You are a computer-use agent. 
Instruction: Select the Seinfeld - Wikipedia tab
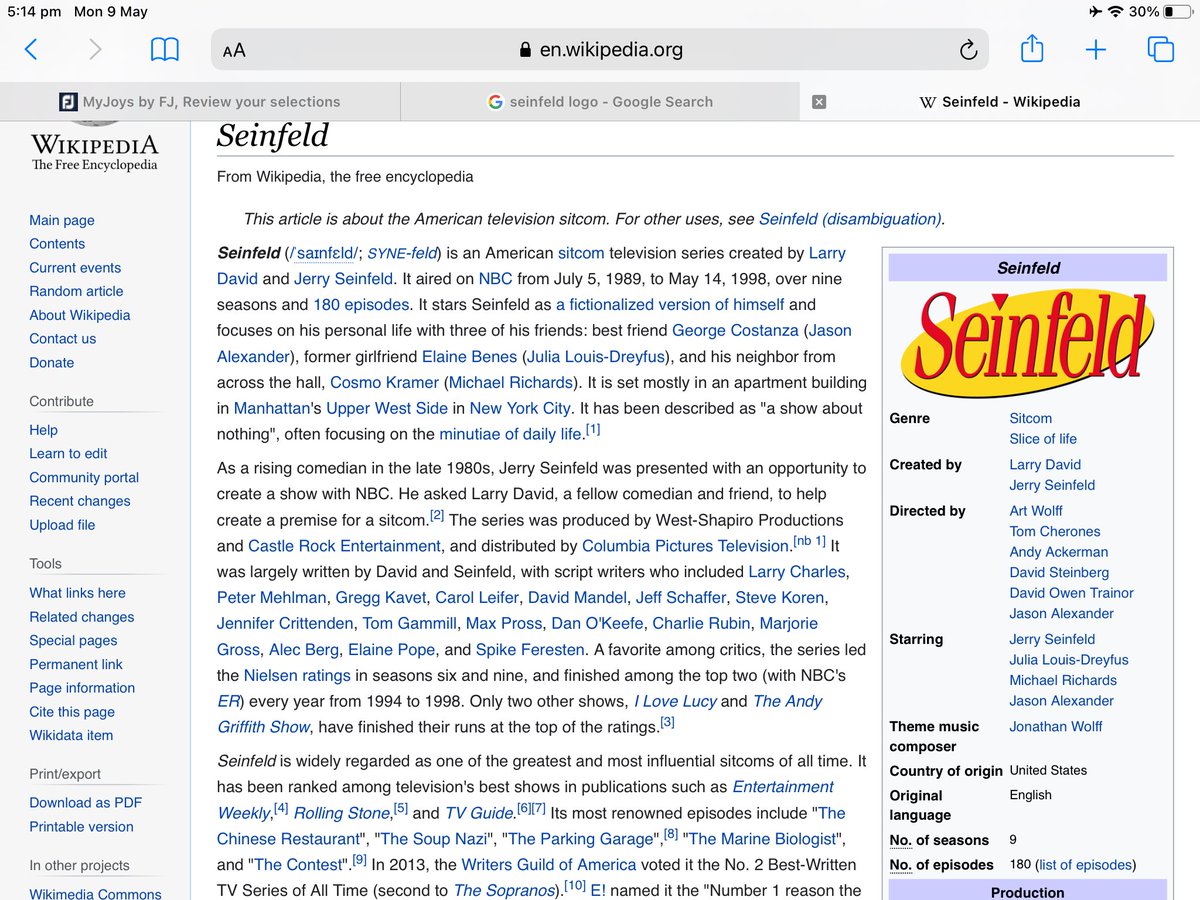pos(1000,102)
